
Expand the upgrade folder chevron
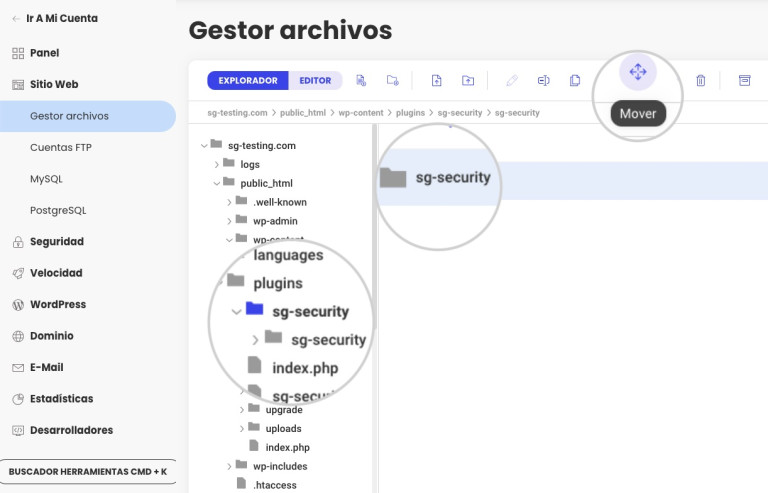[241, 410]
